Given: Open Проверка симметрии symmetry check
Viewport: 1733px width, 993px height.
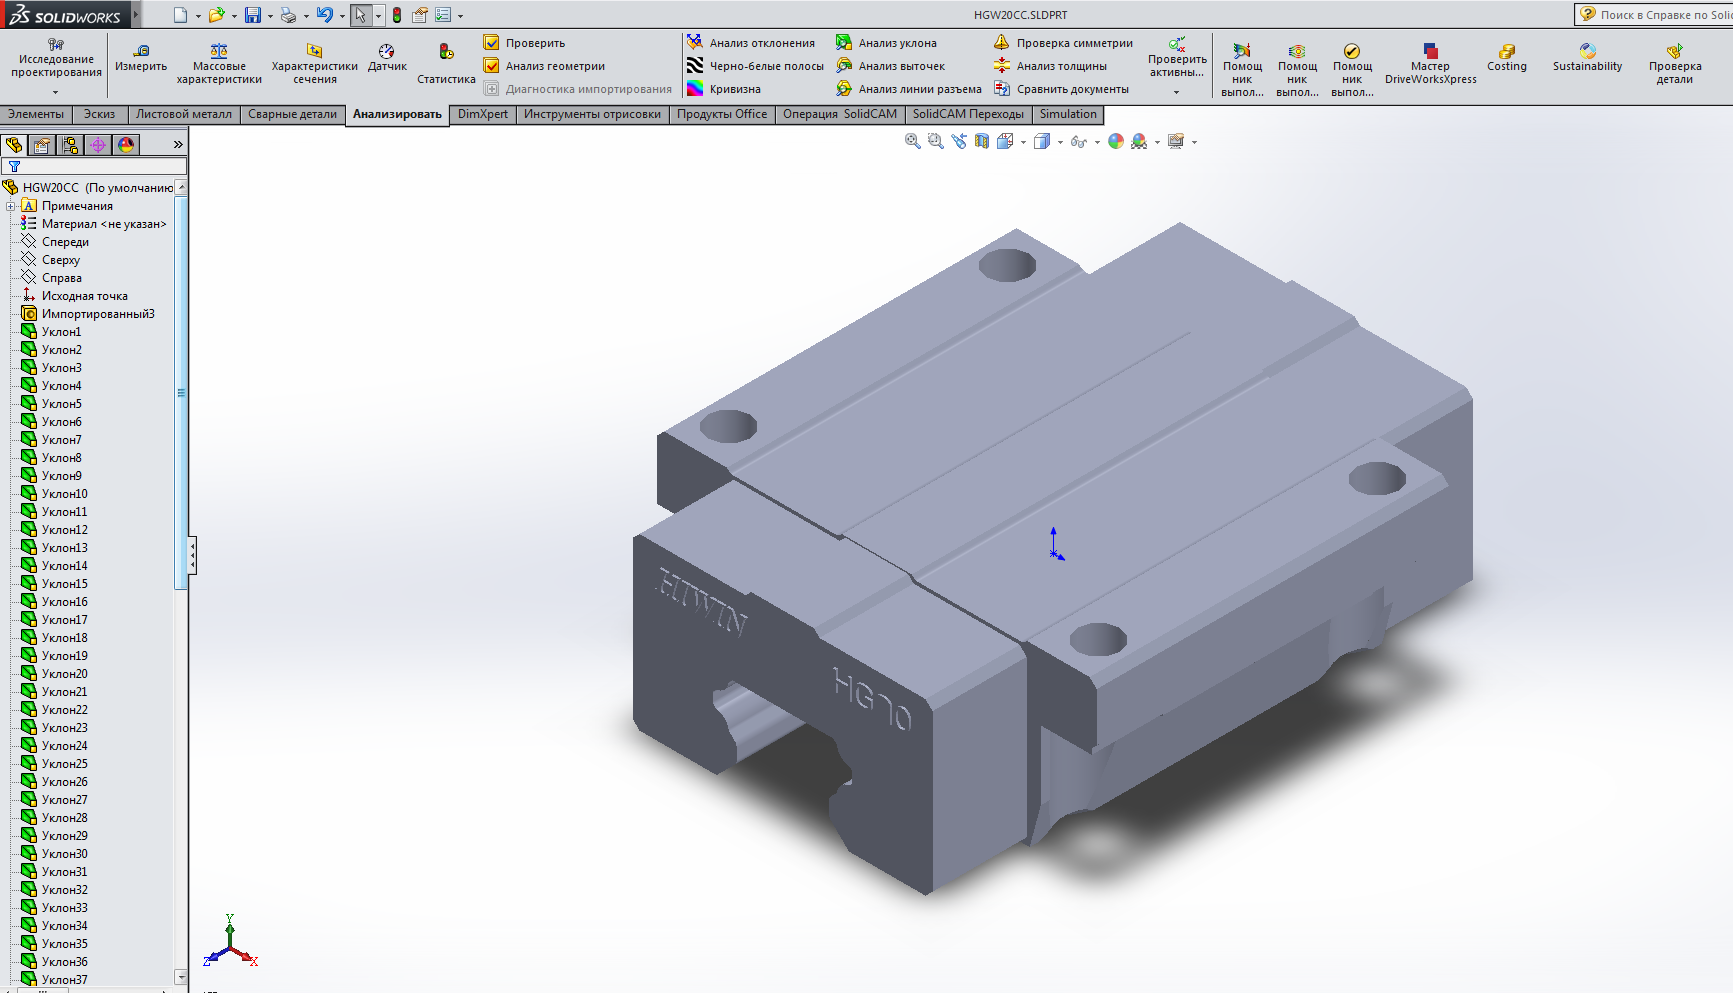Looking at the screenshot, I should tap(1063, 43).
